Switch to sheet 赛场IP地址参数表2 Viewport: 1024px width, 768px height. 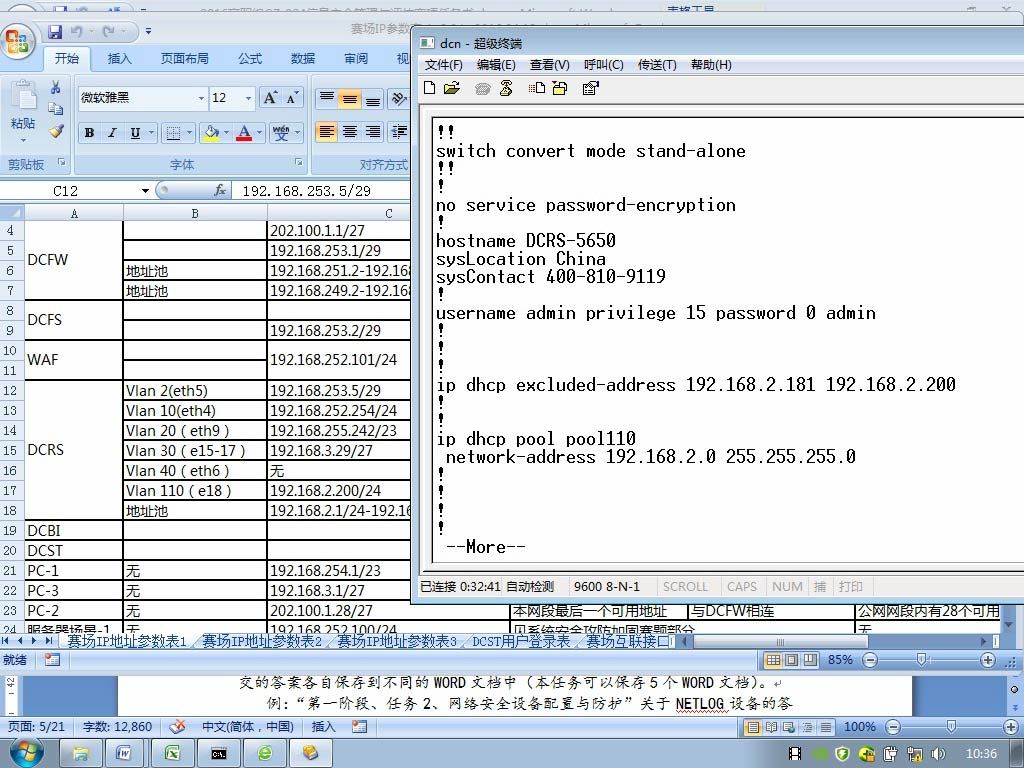point(261,641)
